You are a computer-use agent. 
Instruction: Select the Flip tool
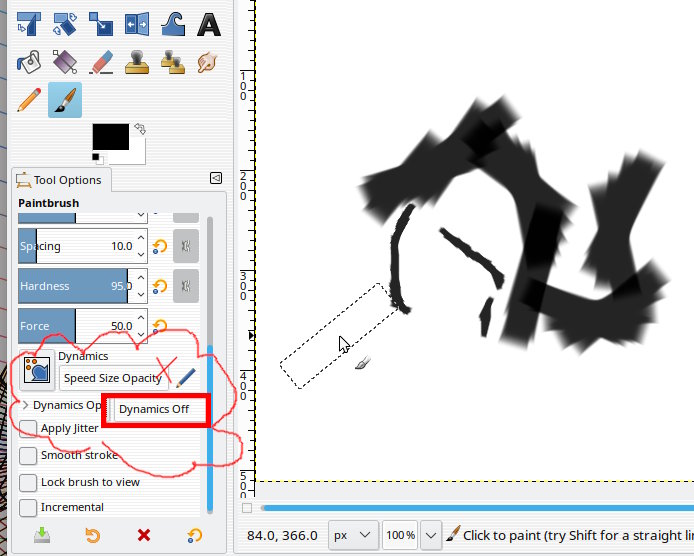pyautogui.click(x=137, y=24)
